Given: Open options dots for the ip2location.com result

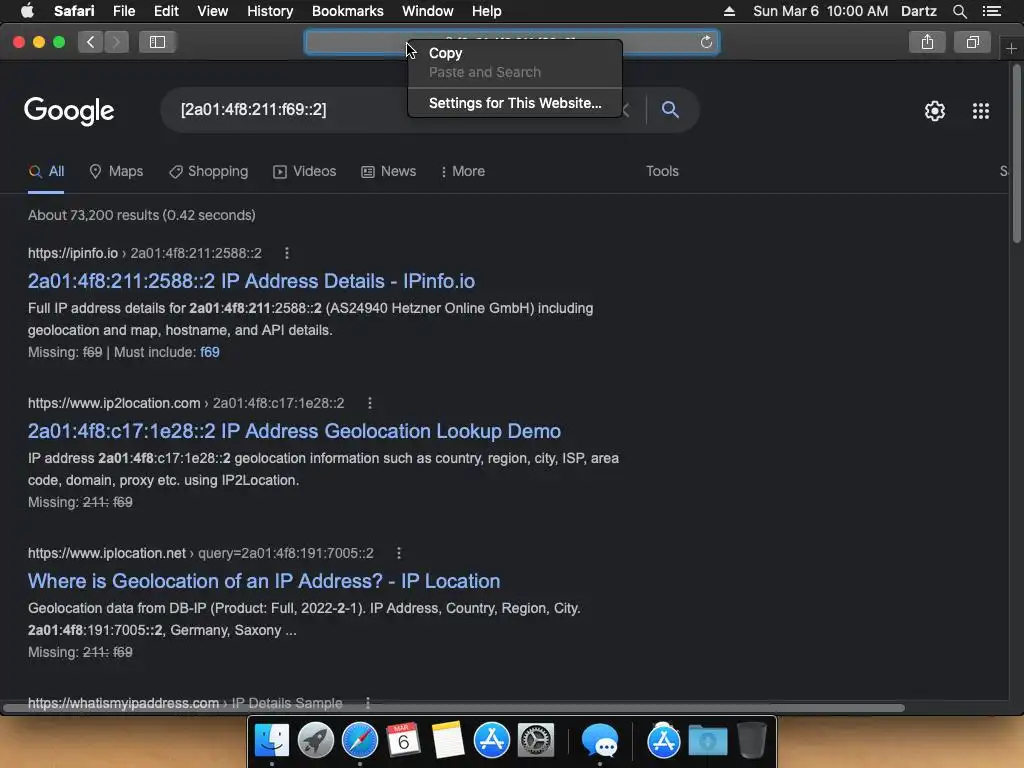Looking at the screenshot, I should 370,404.
